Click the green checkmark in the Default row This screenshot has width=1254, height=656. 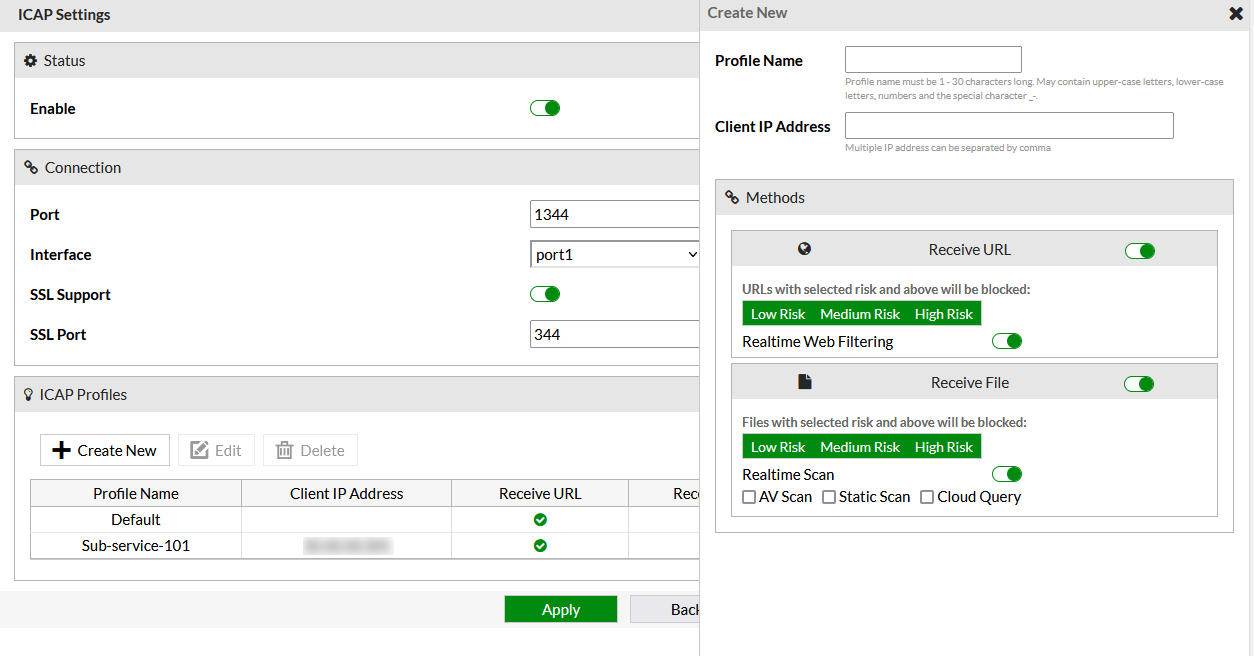[540, 519]
